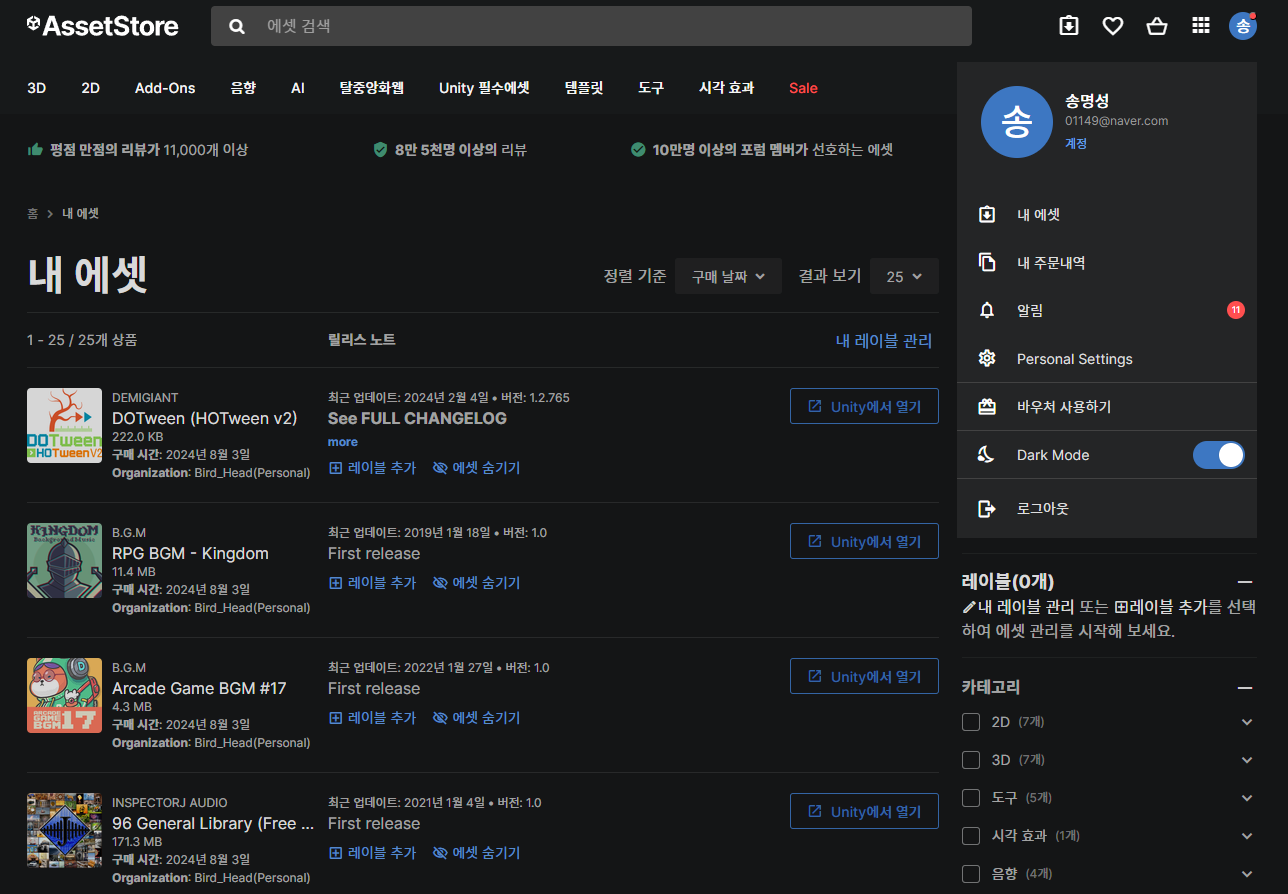Click the large profile avatar in menu

tap(1016, 122)
